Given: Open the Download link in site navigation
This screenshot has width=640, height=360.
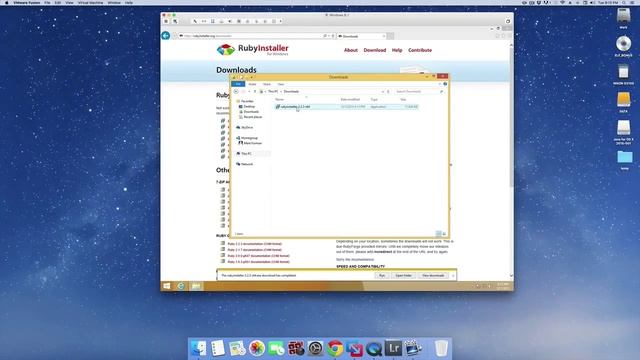Looking at the screenshot, I should (375, 50).
